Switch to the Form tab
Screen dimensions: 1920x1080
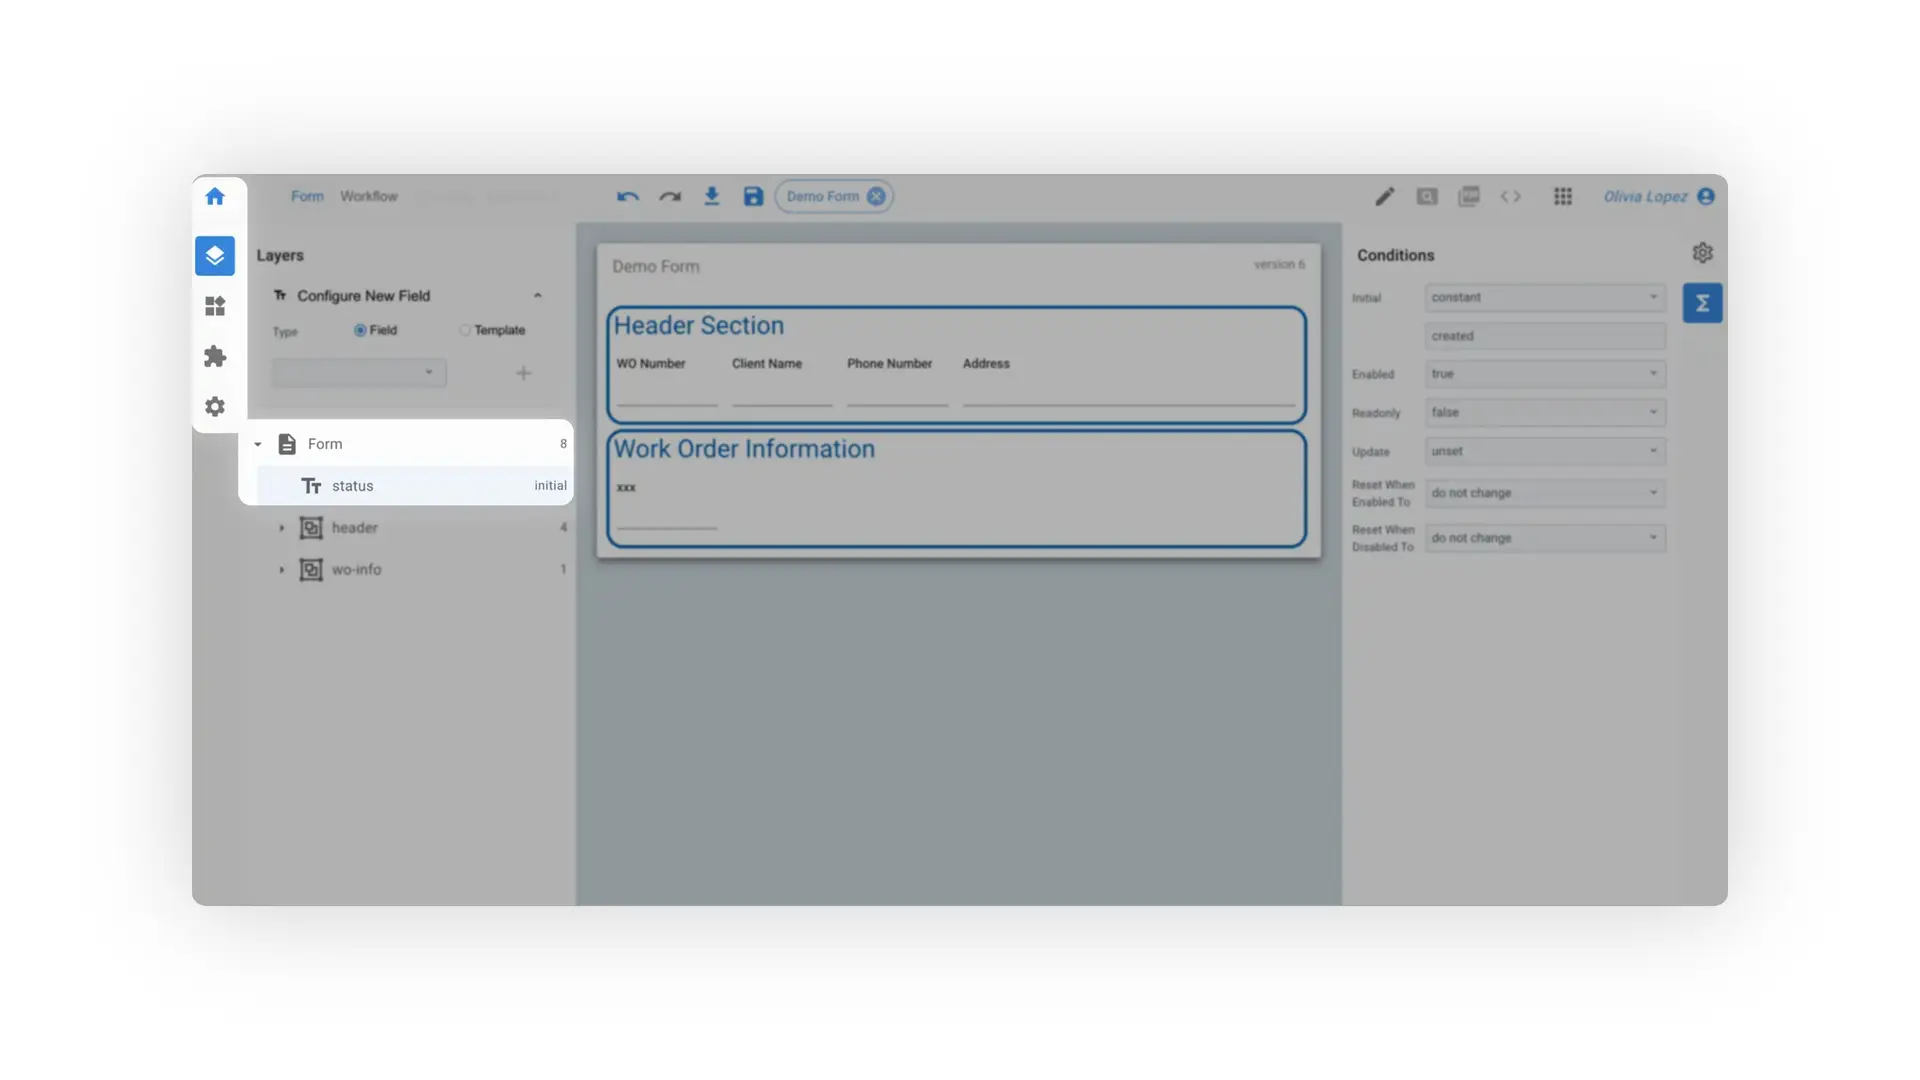307,196
